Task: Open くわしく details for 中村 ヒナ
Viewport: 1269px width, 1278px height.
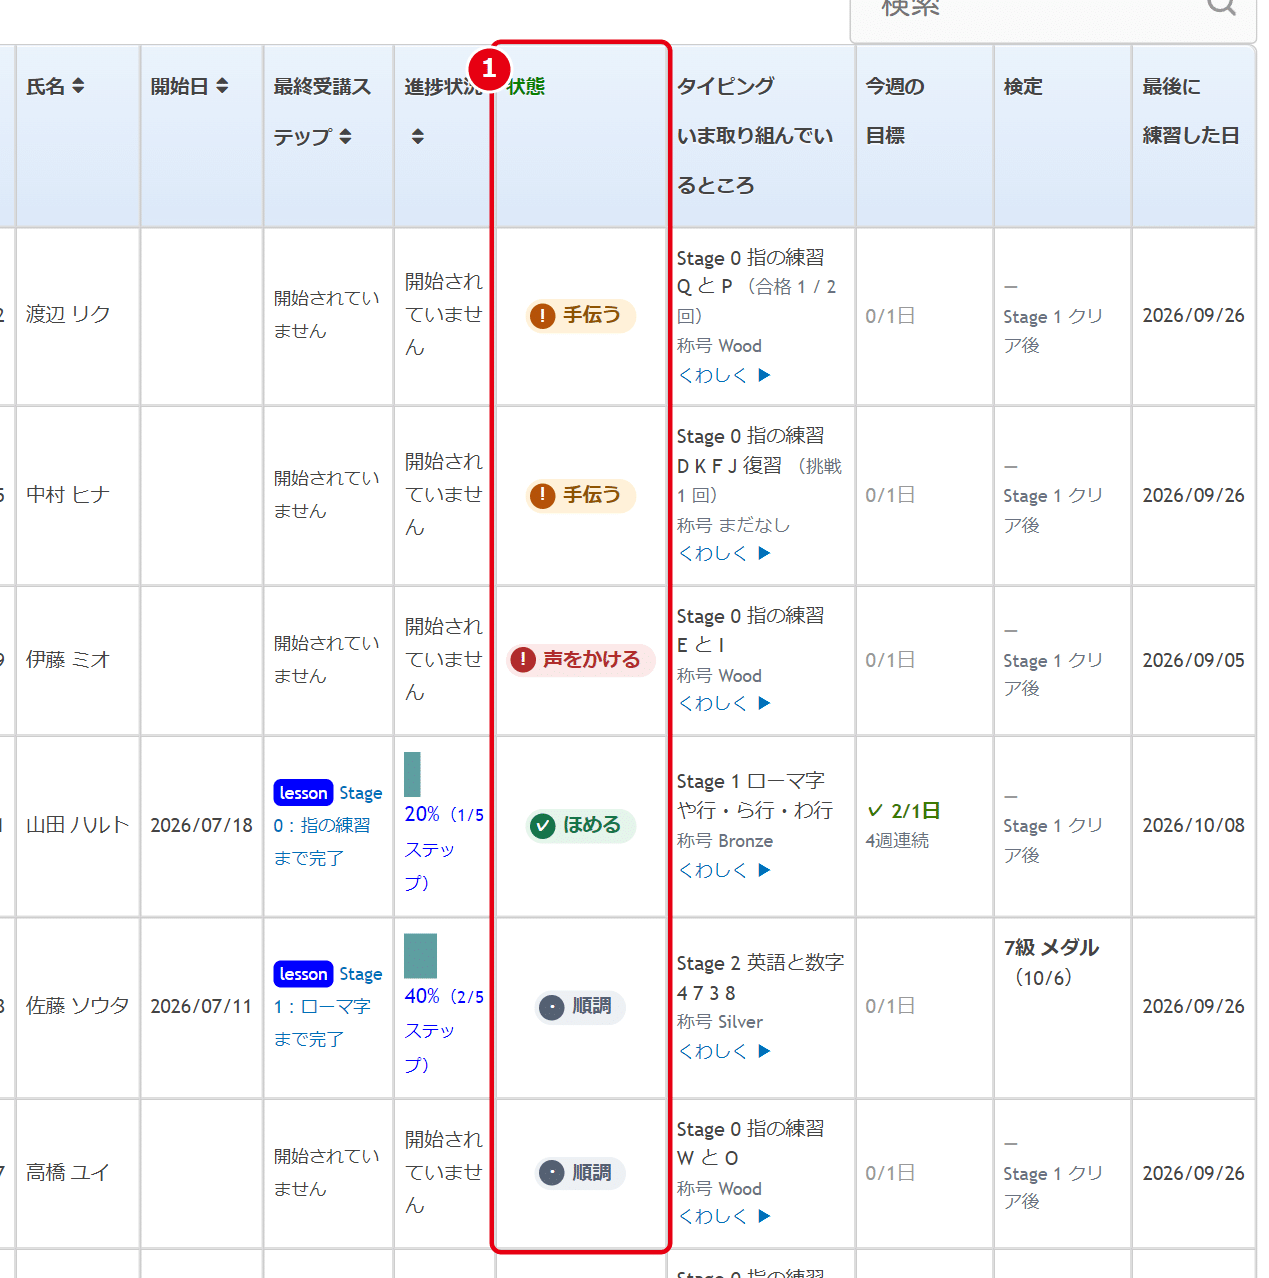Action: tap(724, 553)
